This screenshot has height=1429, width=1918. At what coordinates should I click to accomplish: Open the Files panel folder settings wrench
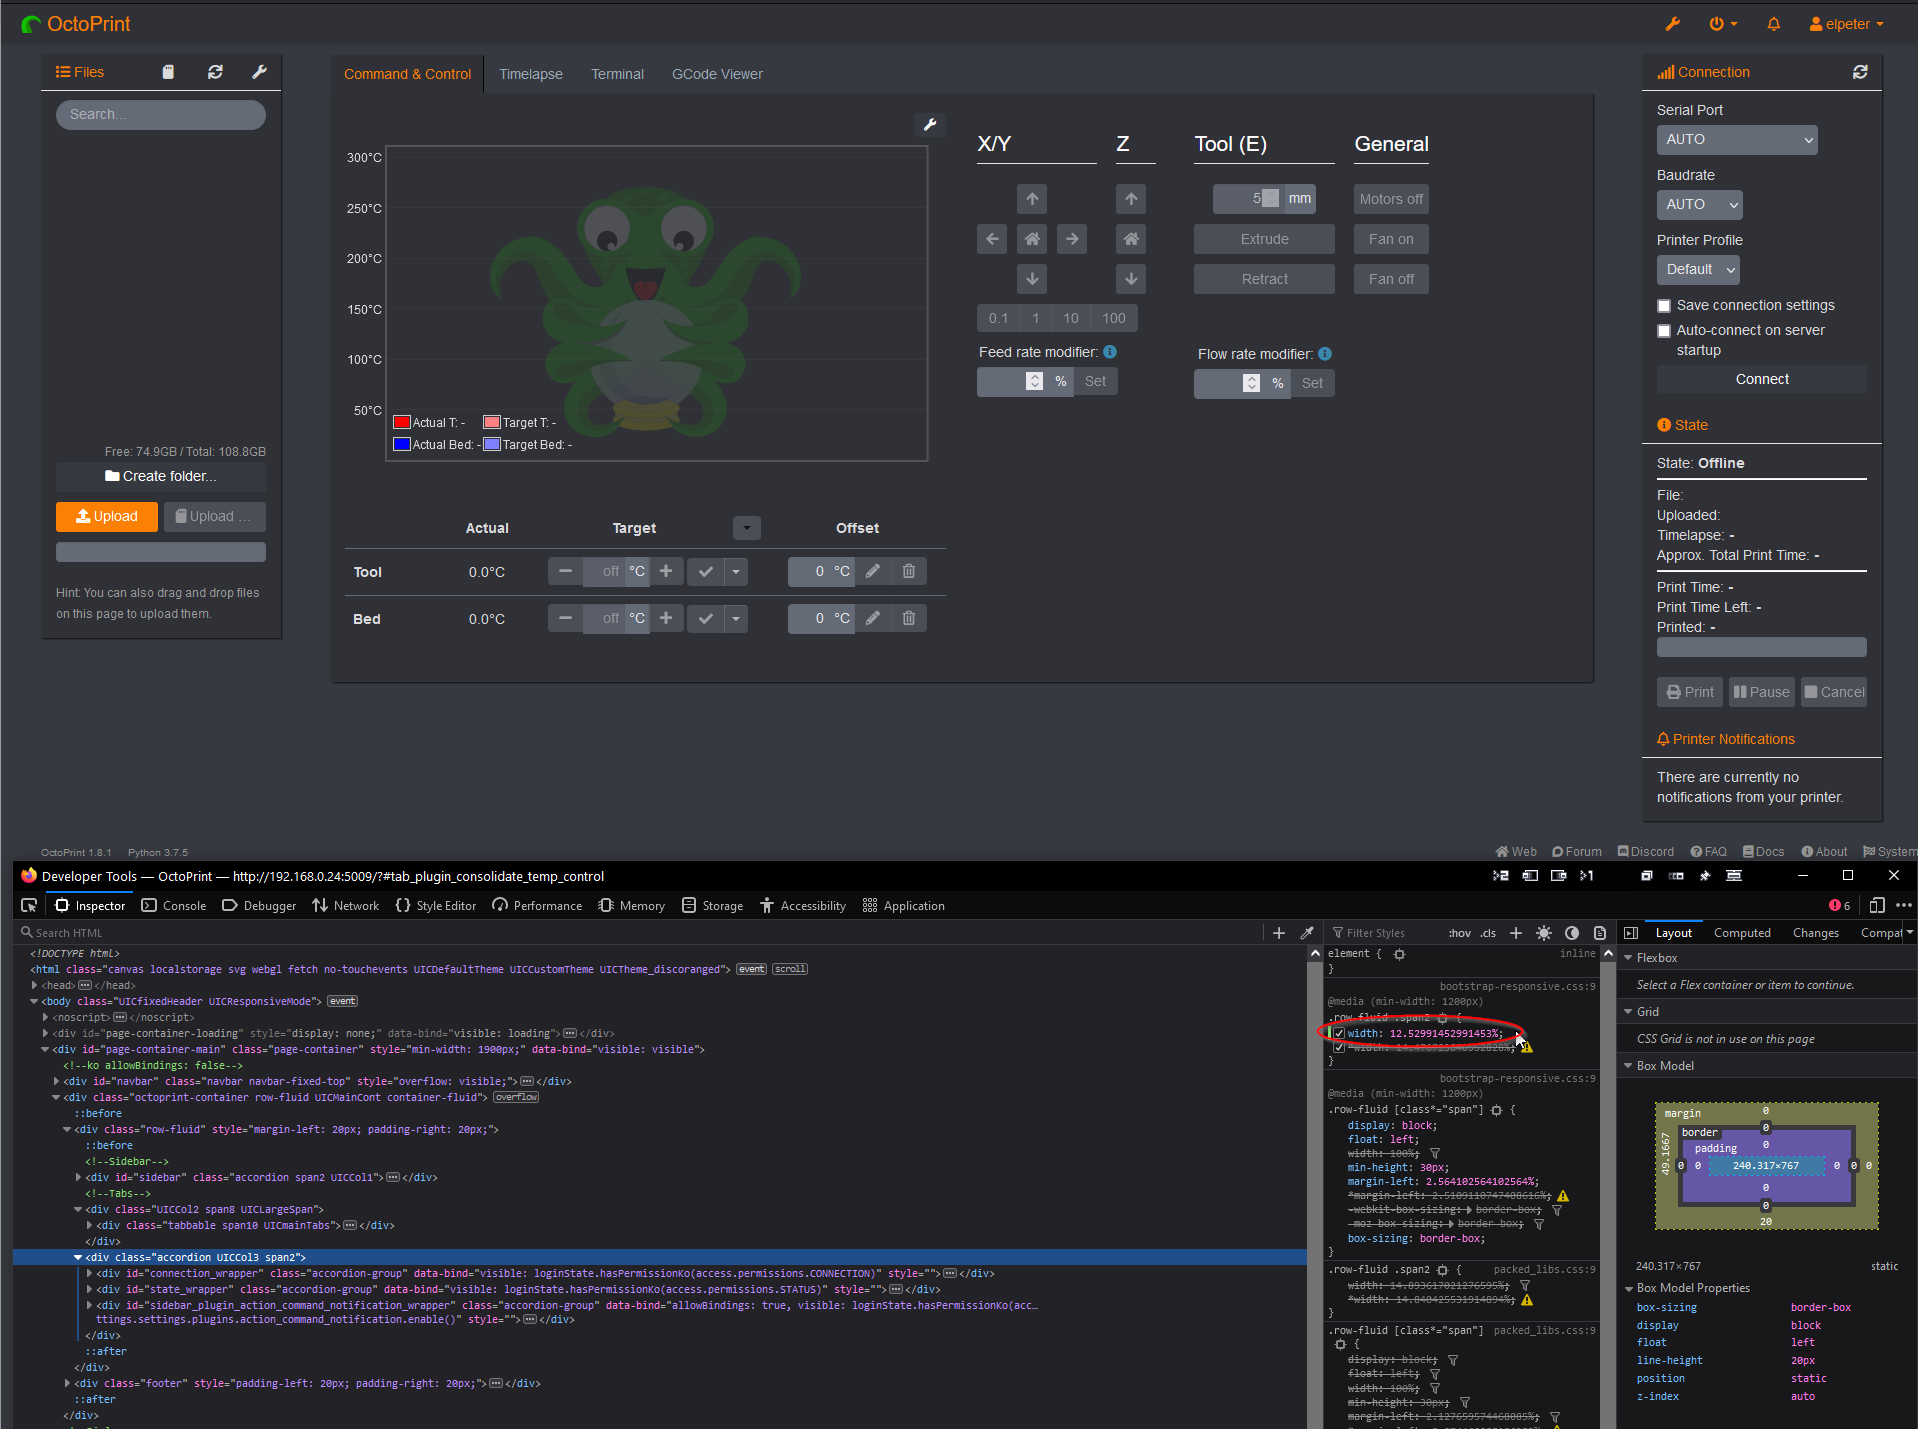point(259,72)
